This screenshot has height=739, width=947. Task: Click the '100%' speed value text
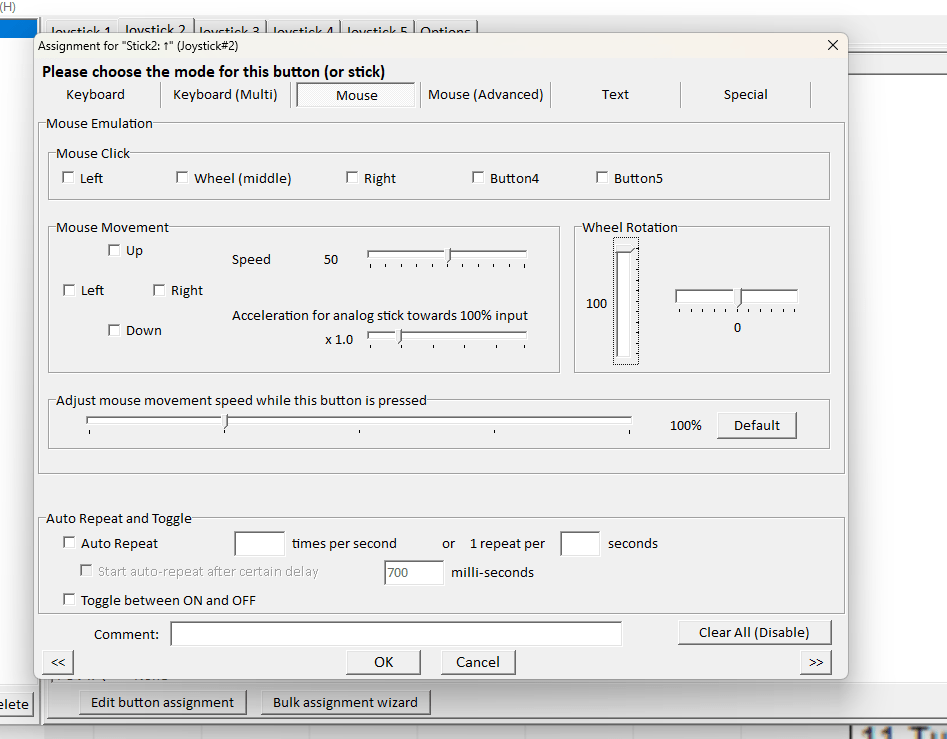[685, 426]
